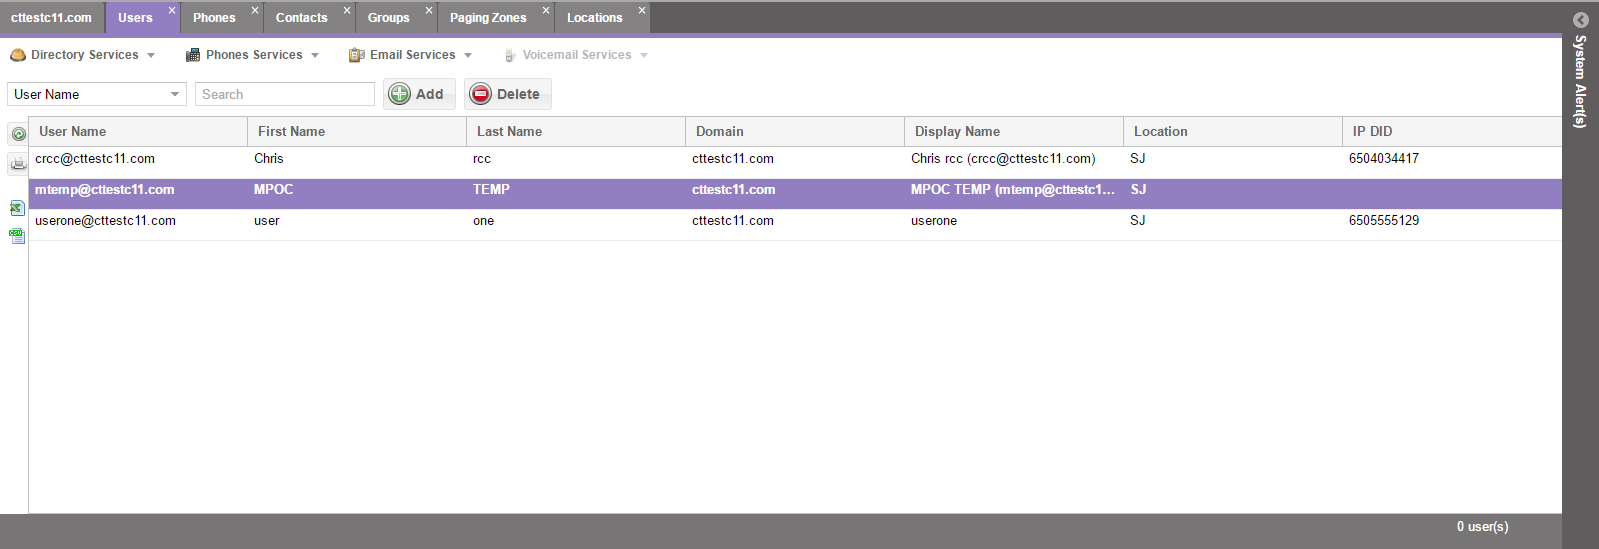Close the Users tab
The width and height of the screenshot is (1599, 549).
pyautogui.click(x=172, y=10)
